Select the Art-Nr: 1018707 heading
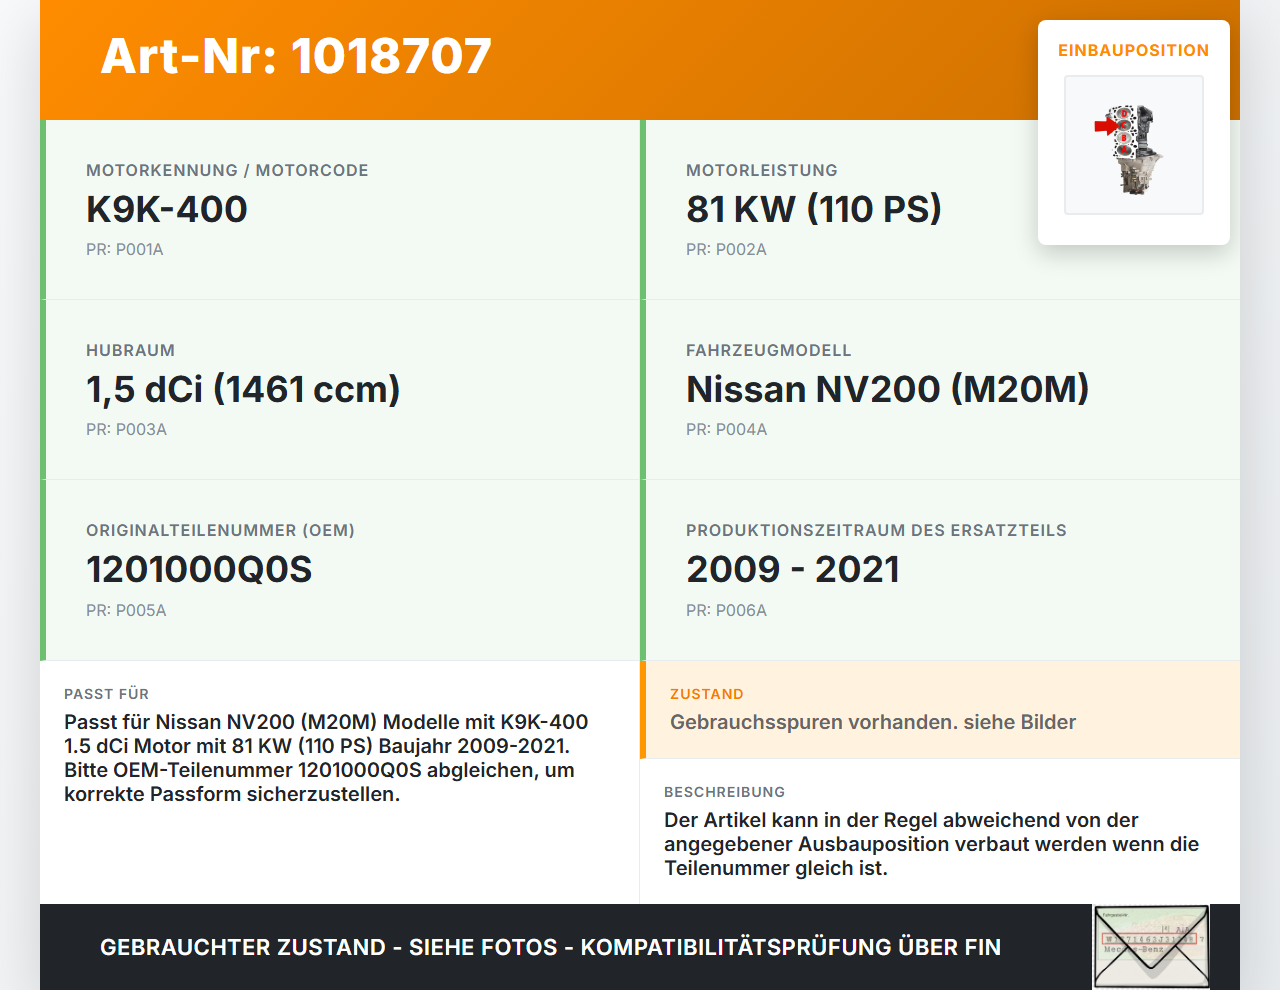The image size is (1280, 990). click(x=296, y=56)
